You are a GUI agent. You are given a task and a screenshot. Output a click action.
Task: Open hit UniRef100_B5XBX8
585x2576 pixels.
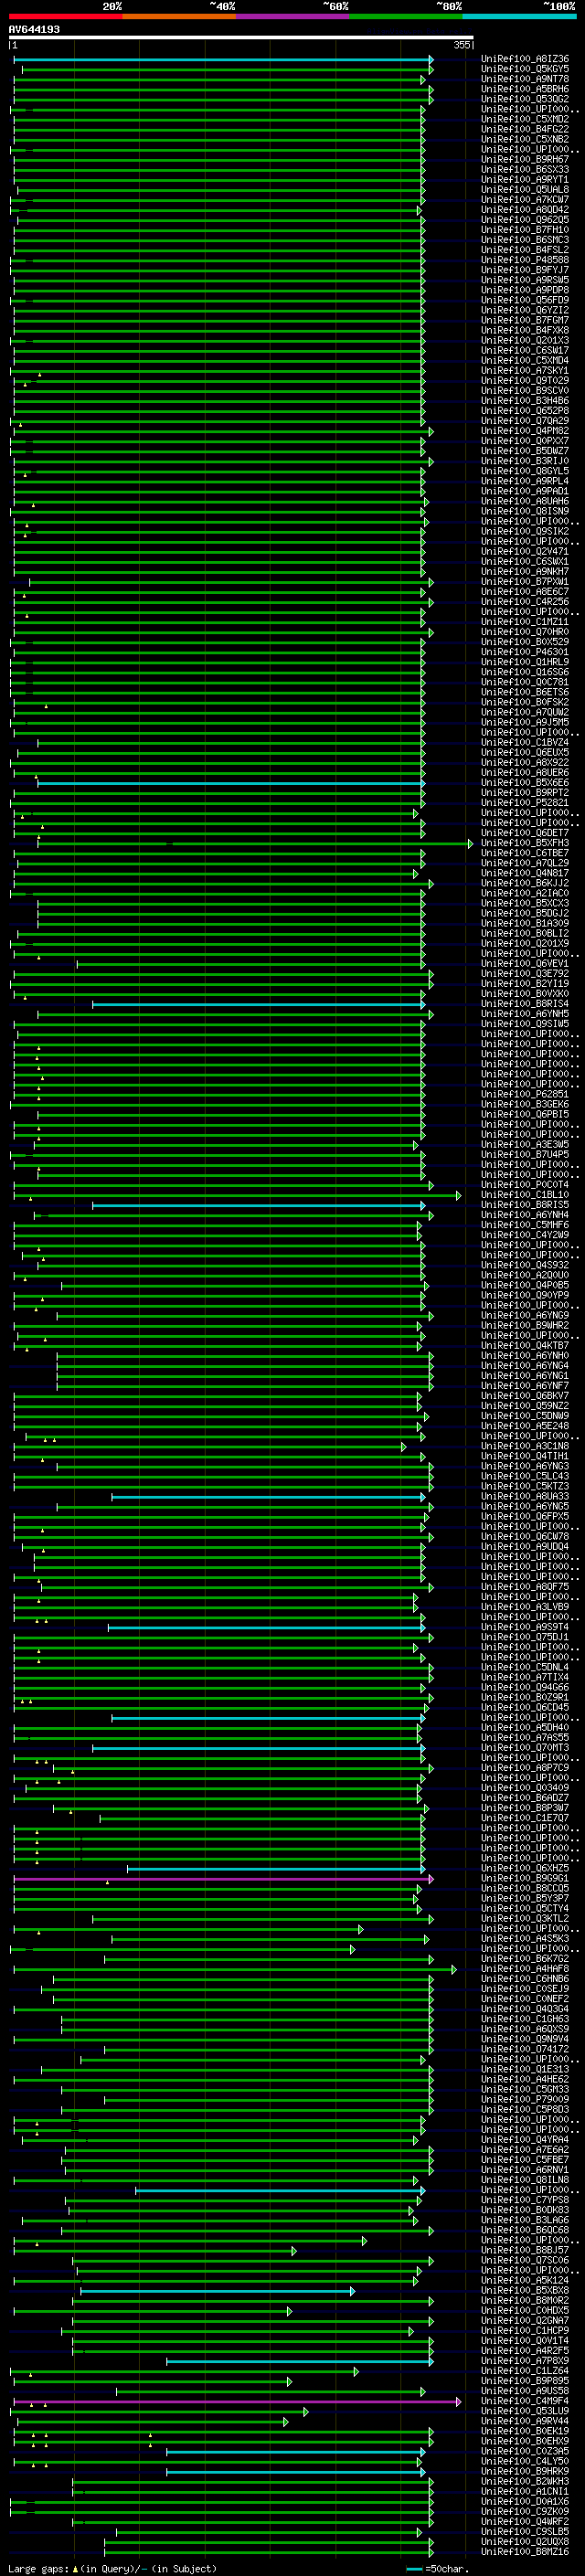point(525,2290)
